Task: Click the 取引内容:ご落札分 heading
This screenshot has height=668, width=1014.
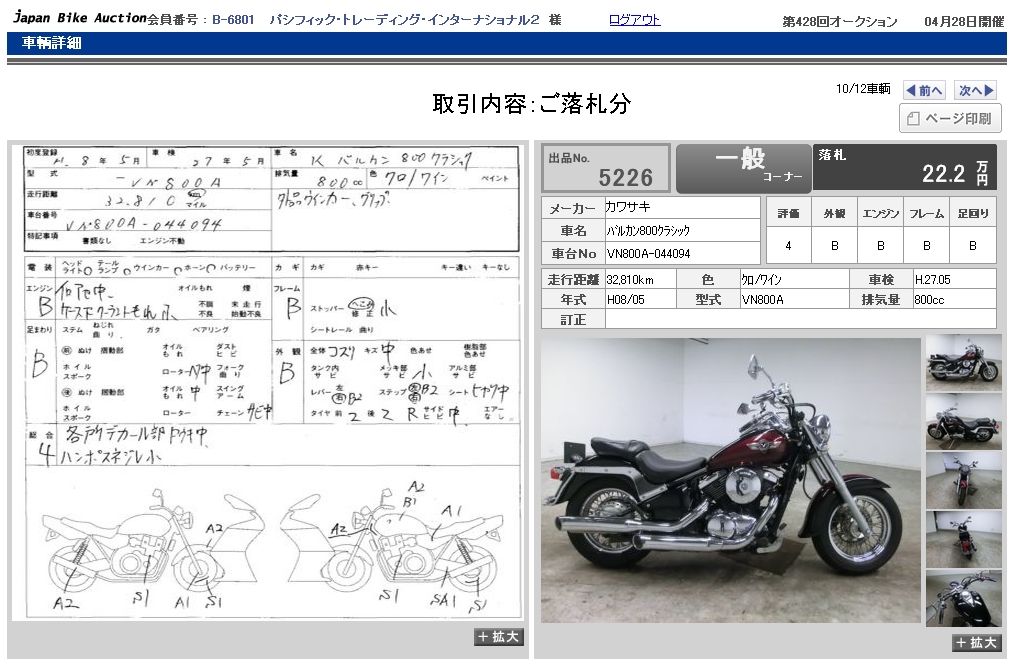Action: click(532, 103)
